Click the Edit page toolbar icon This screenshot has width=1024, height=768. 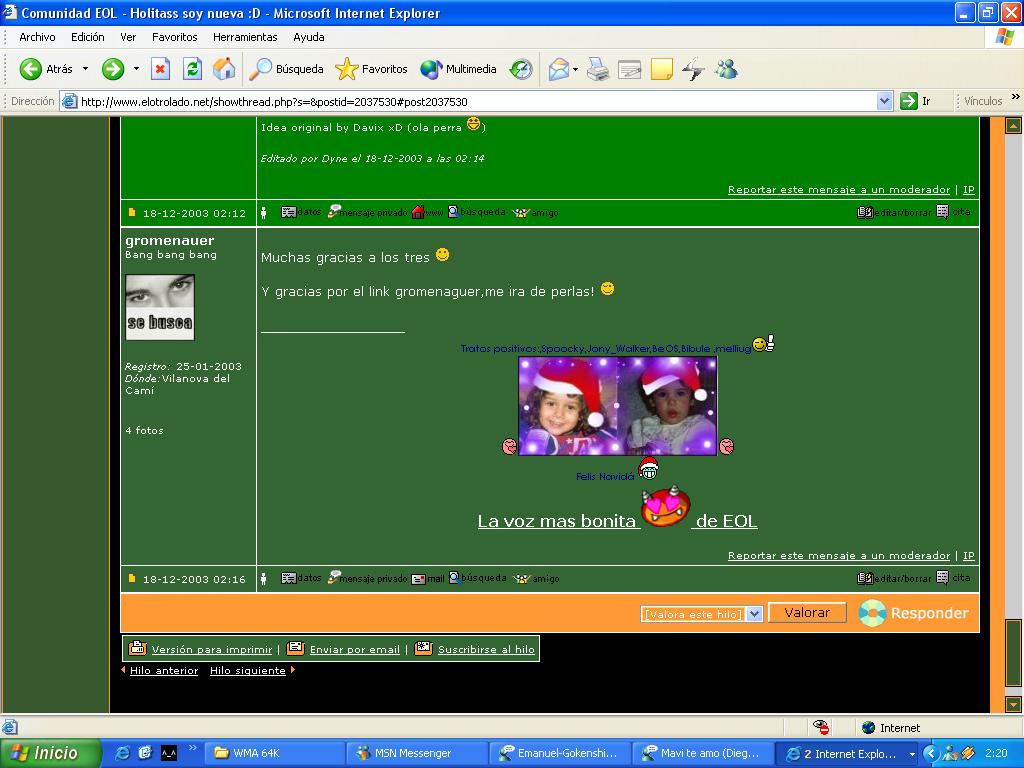coord(630,69)
